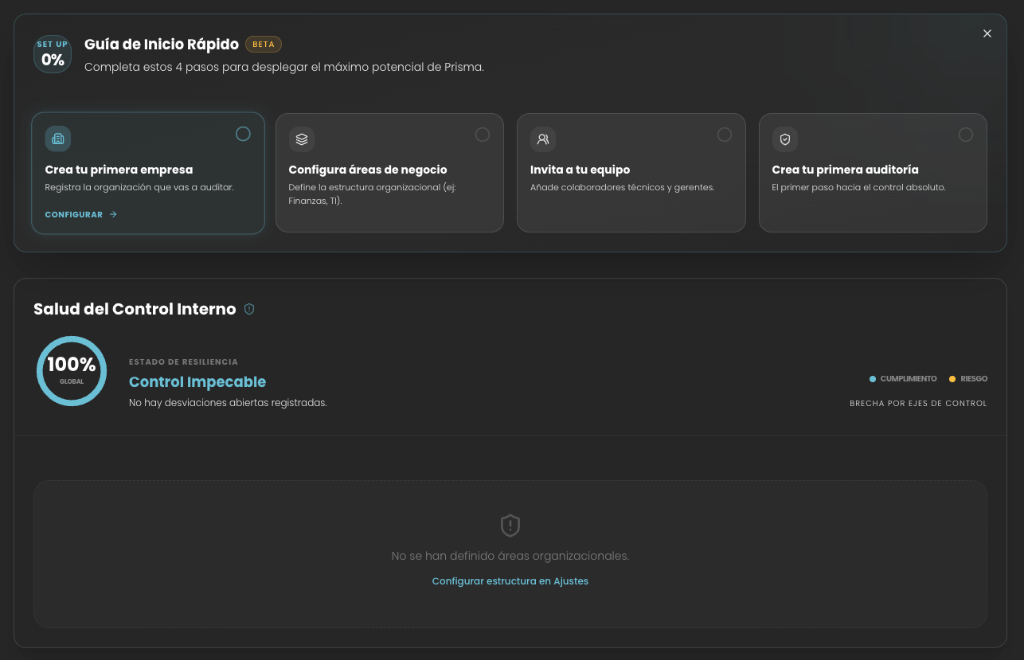Select the Invita a tu equipo step circle
Screen dimensions: 1024x660
[x=724, y=134]
